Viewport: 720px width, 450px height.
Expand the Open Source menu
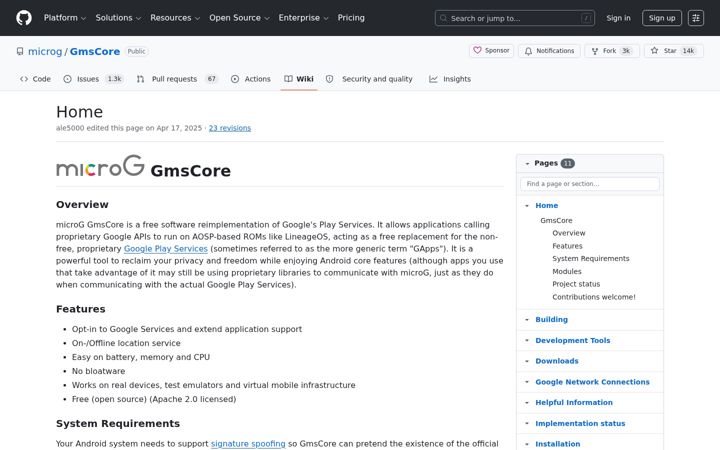coord(239,18)
